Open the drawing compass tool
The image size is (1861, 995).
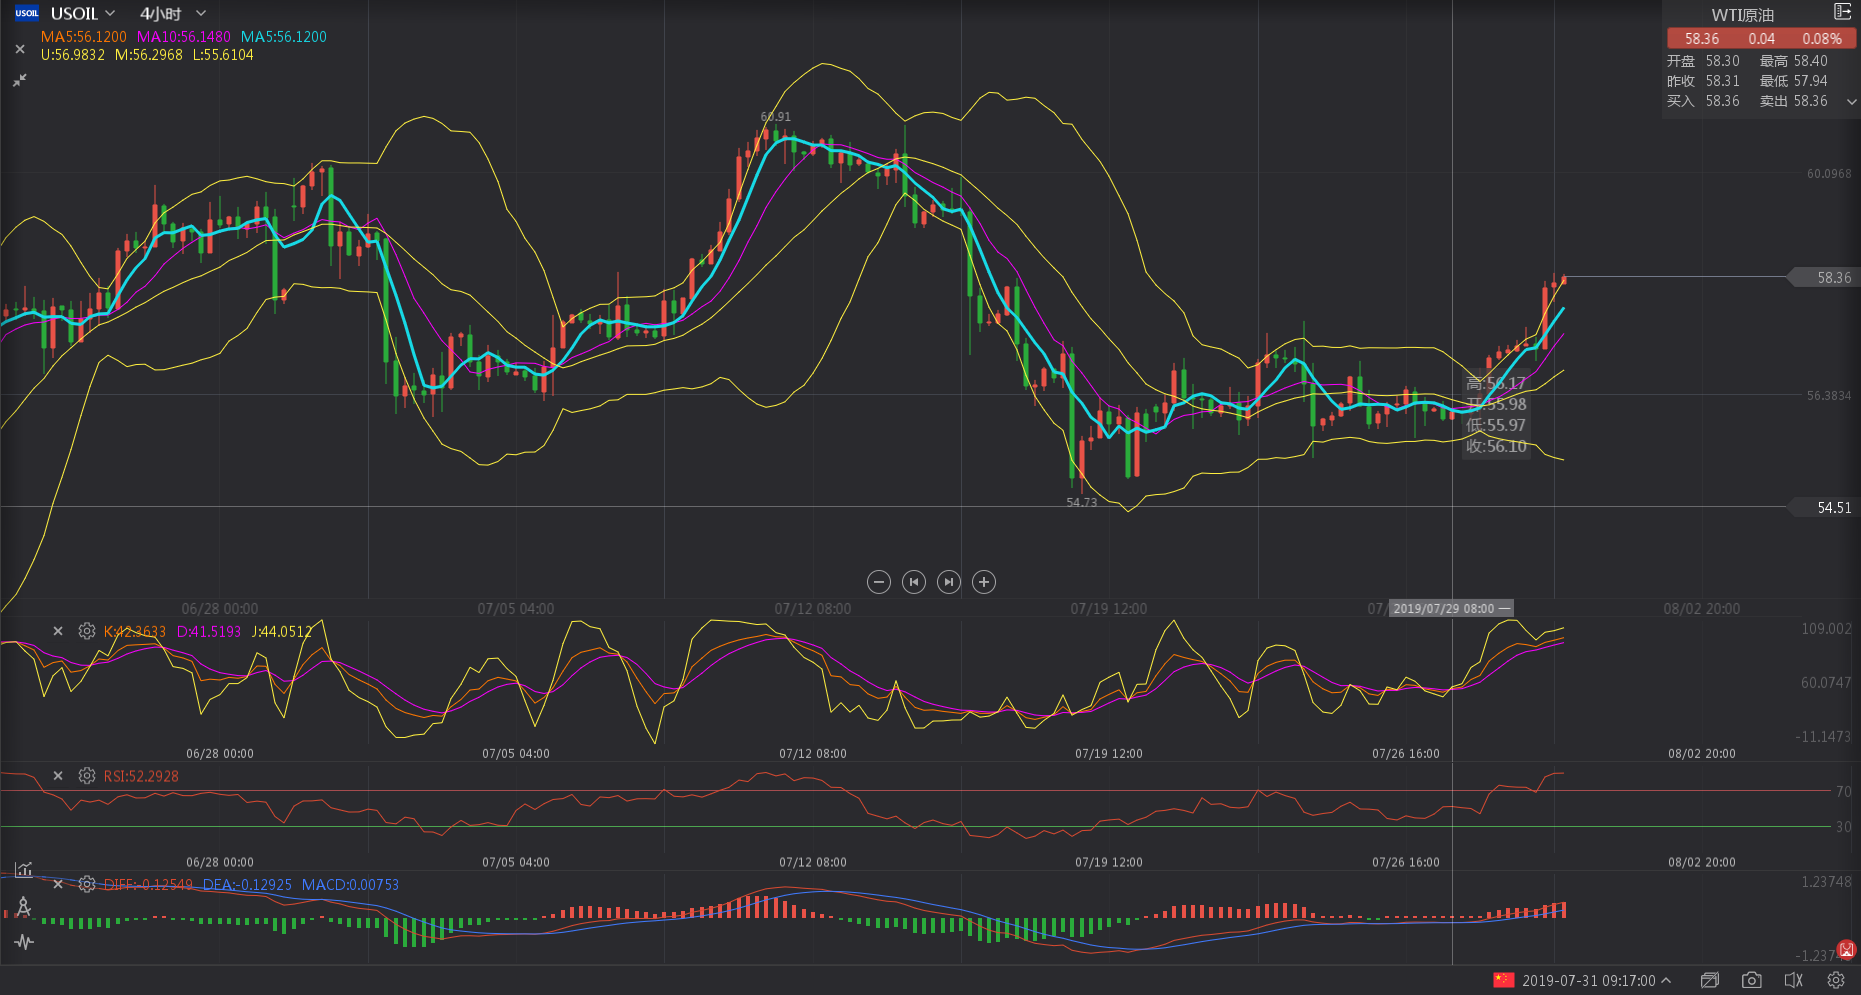pos(24,906)
